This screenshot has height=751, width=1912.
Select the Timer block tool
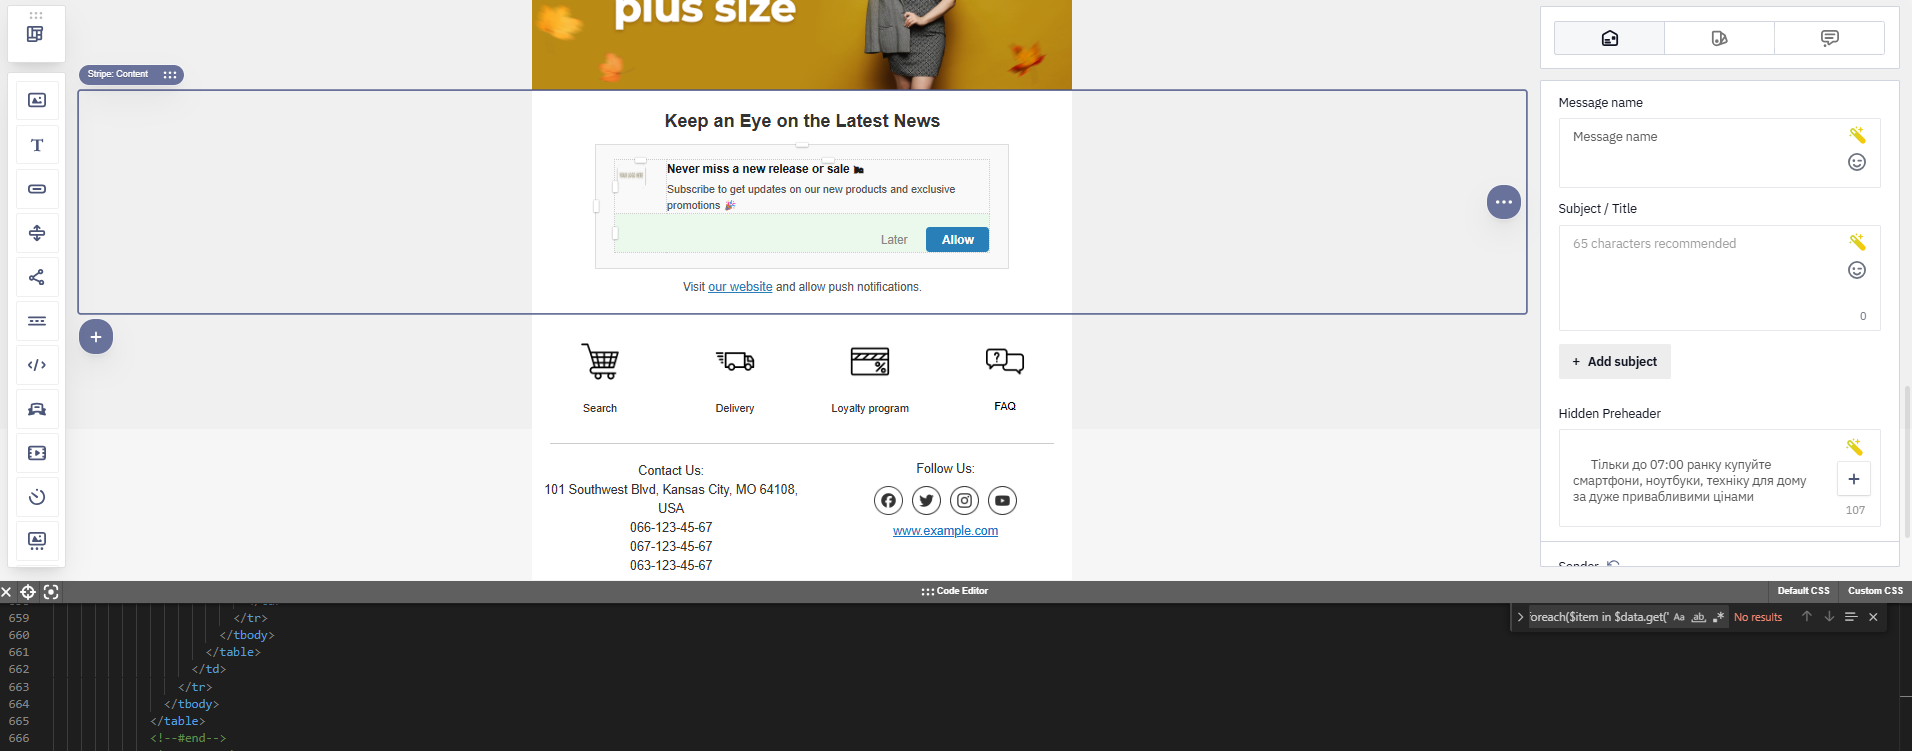click(x=37, y=497)
